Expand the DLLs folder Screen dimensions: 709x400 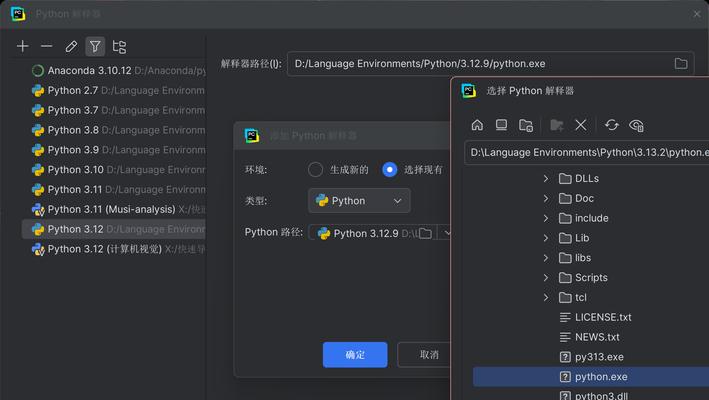pyautogui.click(x=546, y=179)
